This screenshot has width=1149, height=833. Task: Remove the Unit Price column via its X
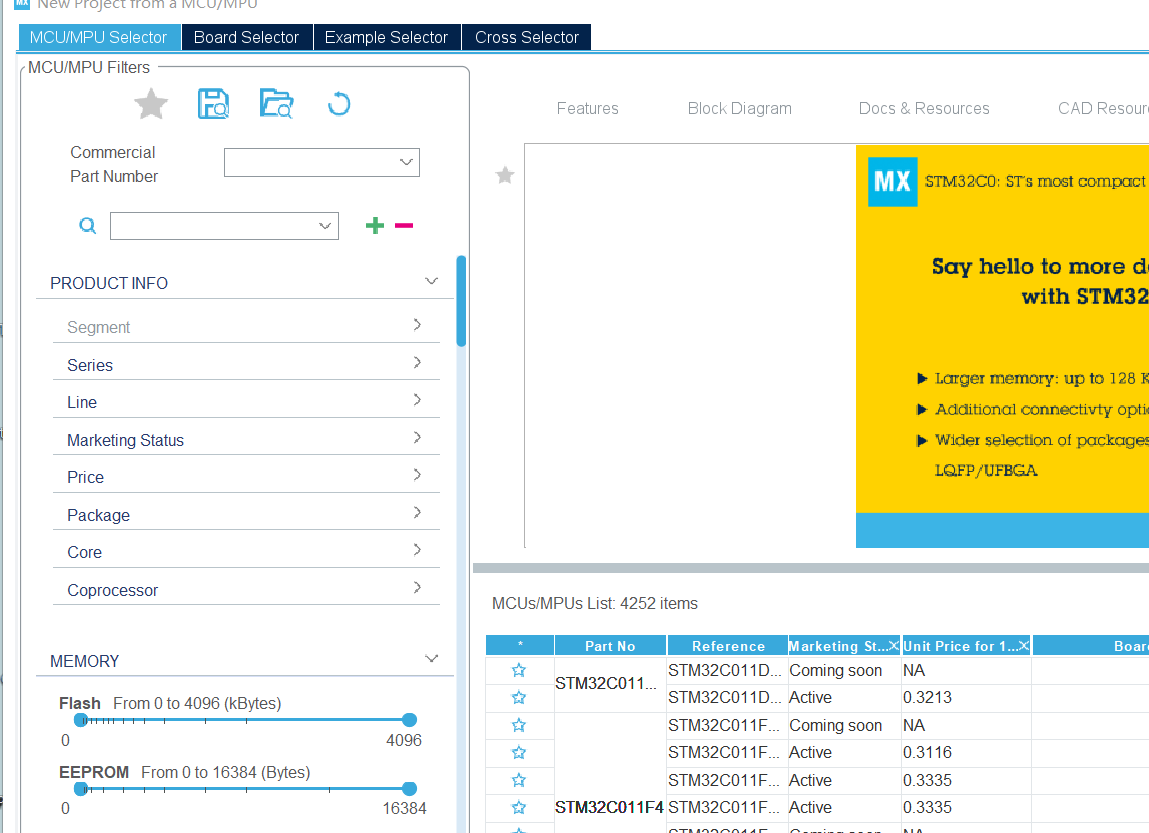click(1024, 645)
